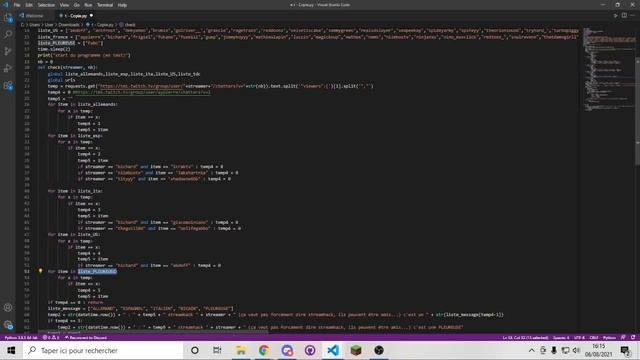Open the Windows Start menu
Viewport: 640px width, 360px height.
(11, 350)
